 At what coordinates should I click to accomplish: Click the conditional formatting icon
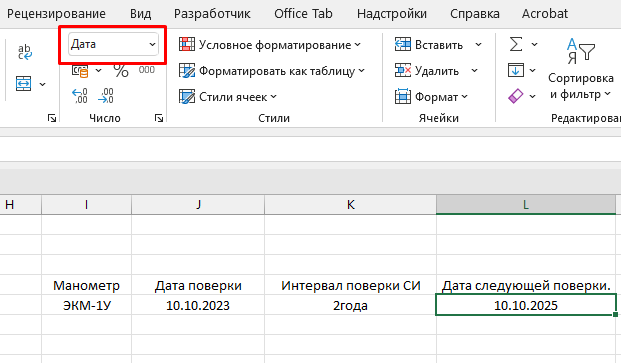point(187,44)
